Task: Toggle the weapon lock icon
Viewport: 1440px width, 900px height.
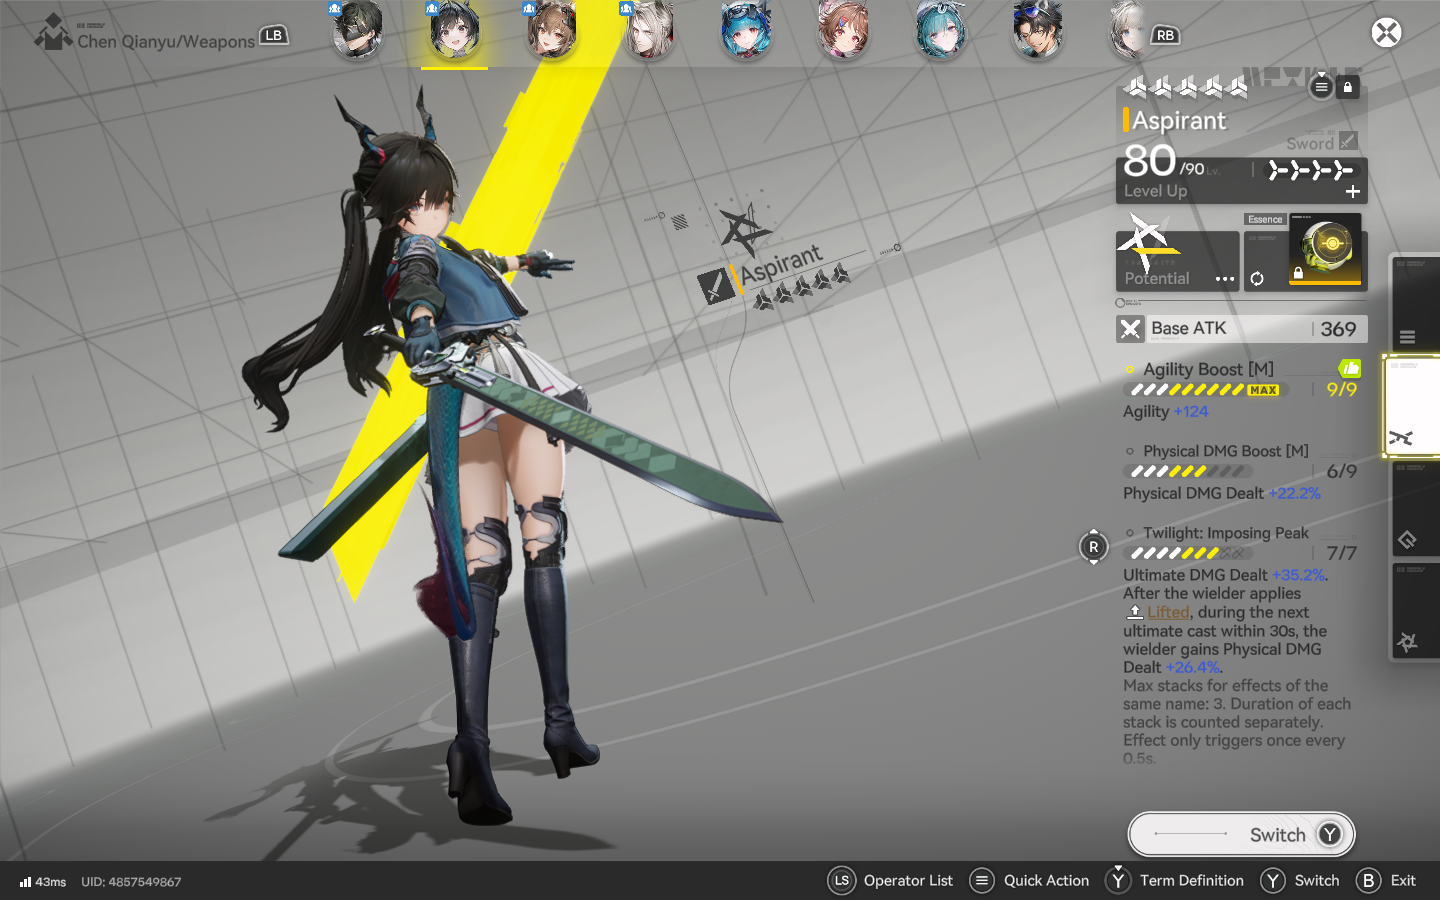Action: pyautogui.click(x=1348, y=87)
